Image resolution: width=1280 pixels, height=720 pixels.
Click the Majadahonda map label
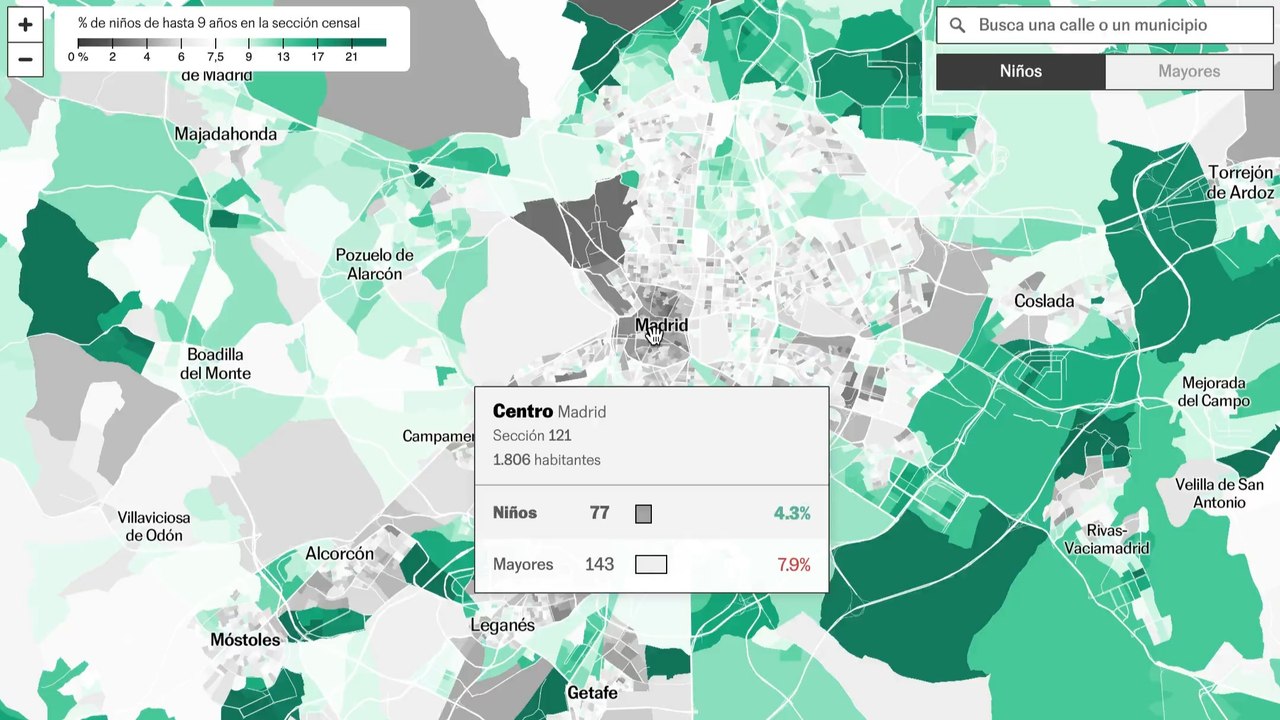[226, 134]
